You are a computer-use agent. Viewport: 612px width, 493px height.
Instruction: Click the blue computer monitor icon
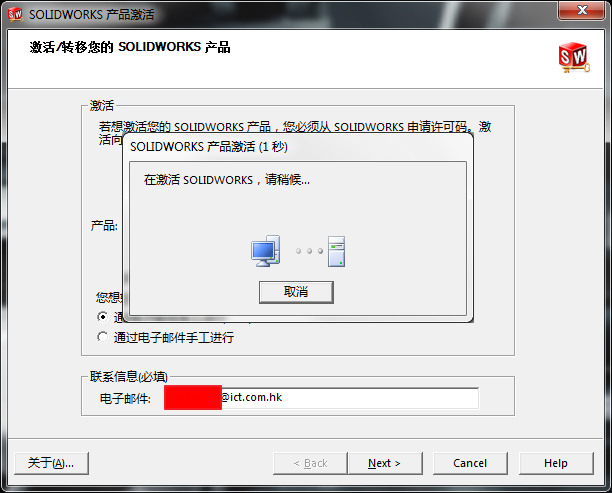pyautogui.click(x=265, y=251)
